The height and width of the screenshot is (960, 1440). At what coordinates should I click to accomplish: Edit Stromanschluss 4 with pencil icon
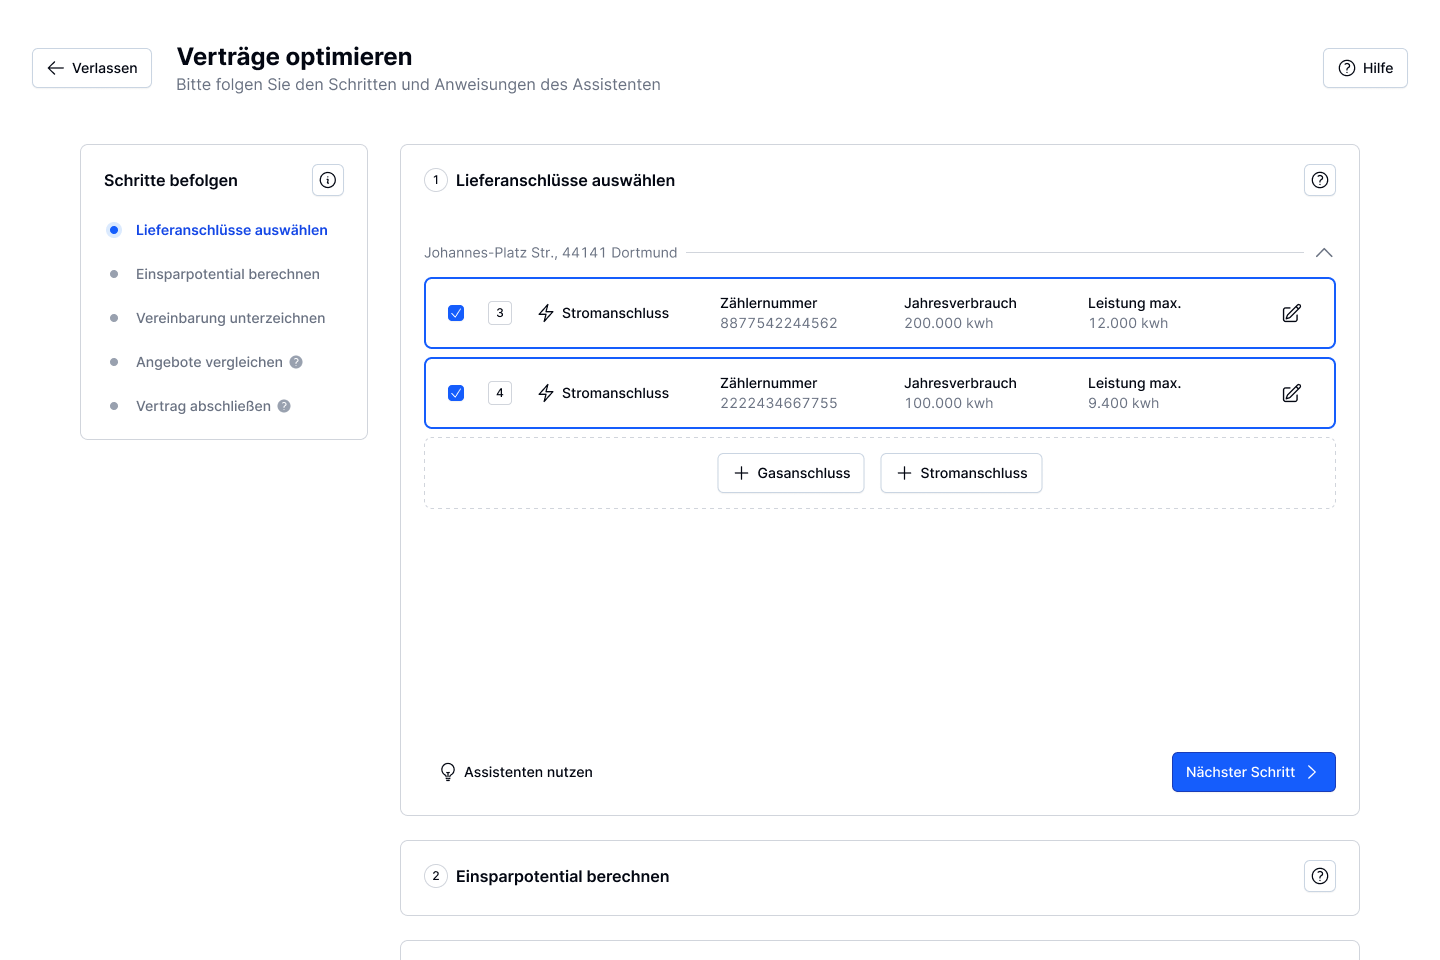1291,393
